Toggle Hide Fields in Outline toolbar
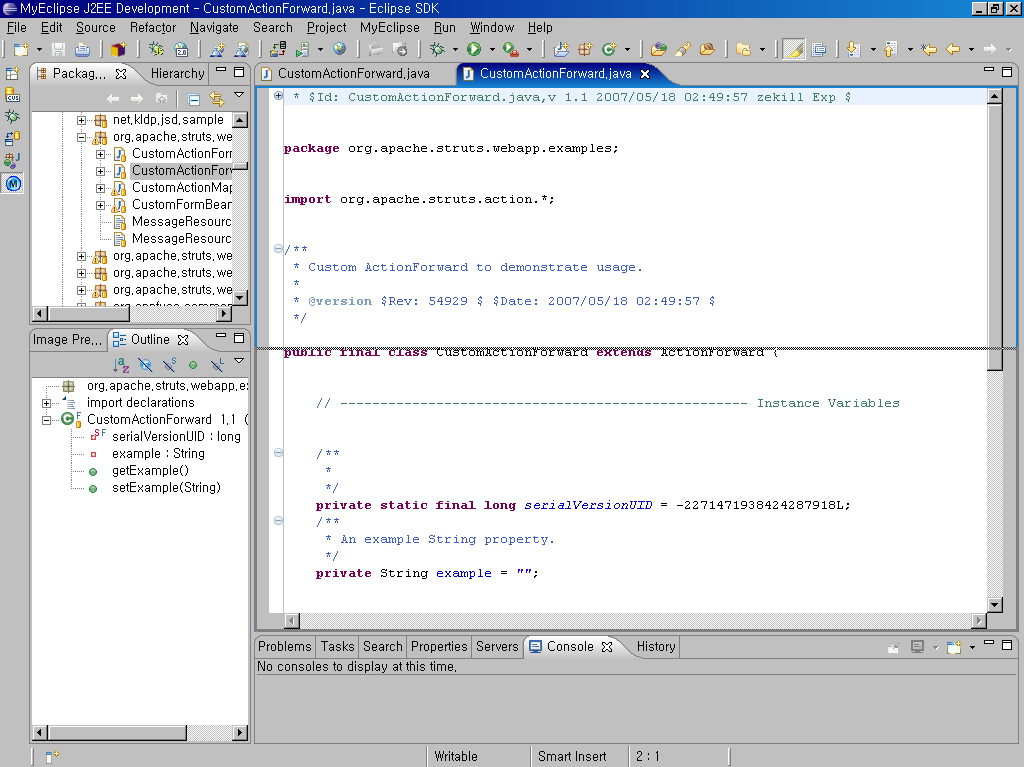 click(x=145, y=365)
